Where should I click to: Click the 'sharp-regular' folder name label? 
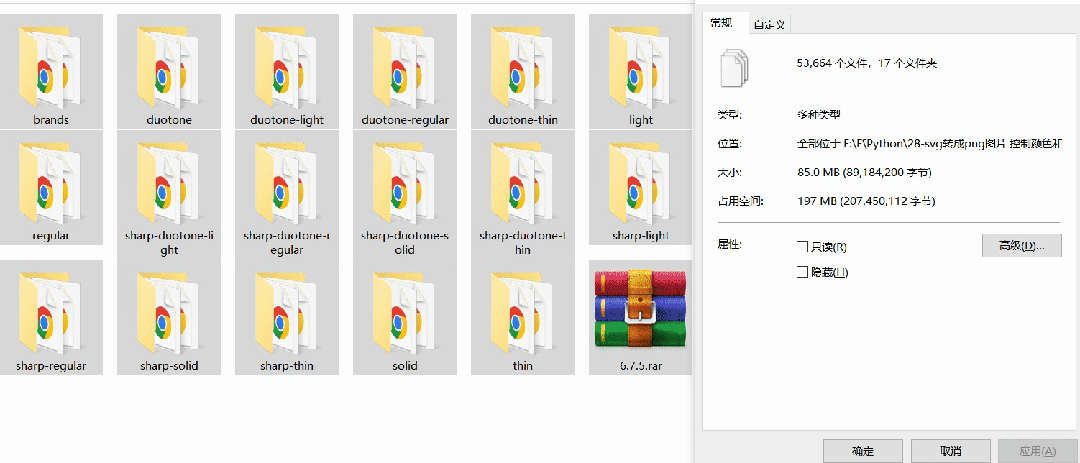[51, 366]
